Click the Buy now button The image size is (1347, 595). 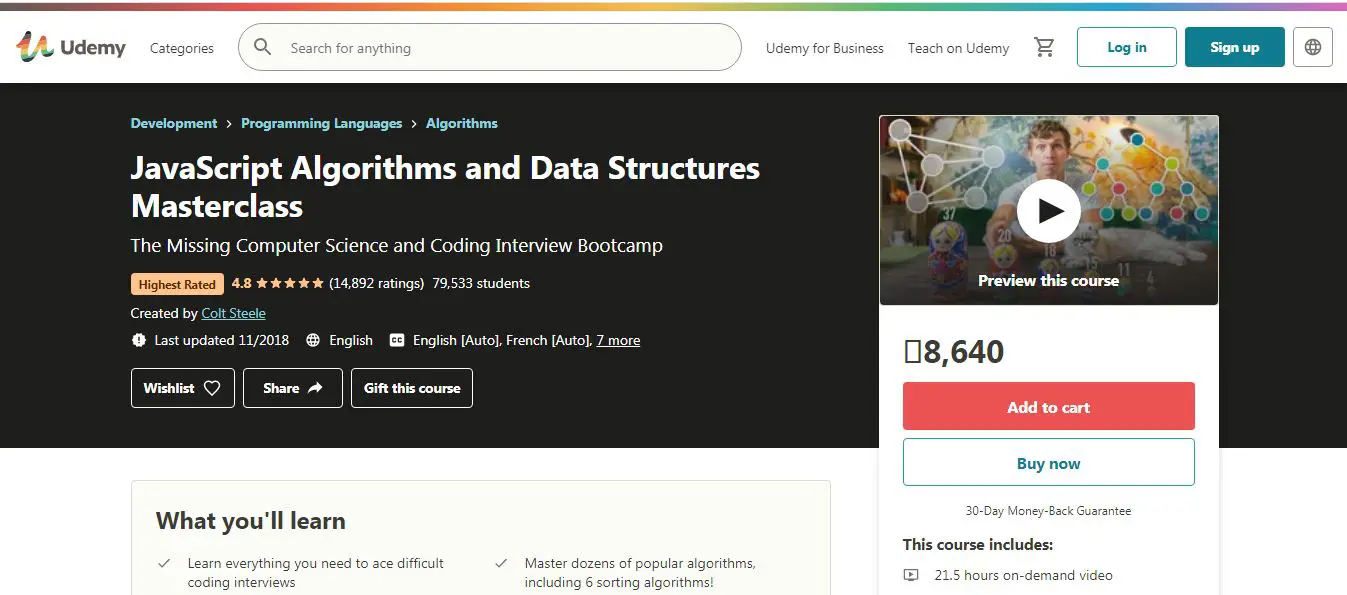click(1048, 463)
